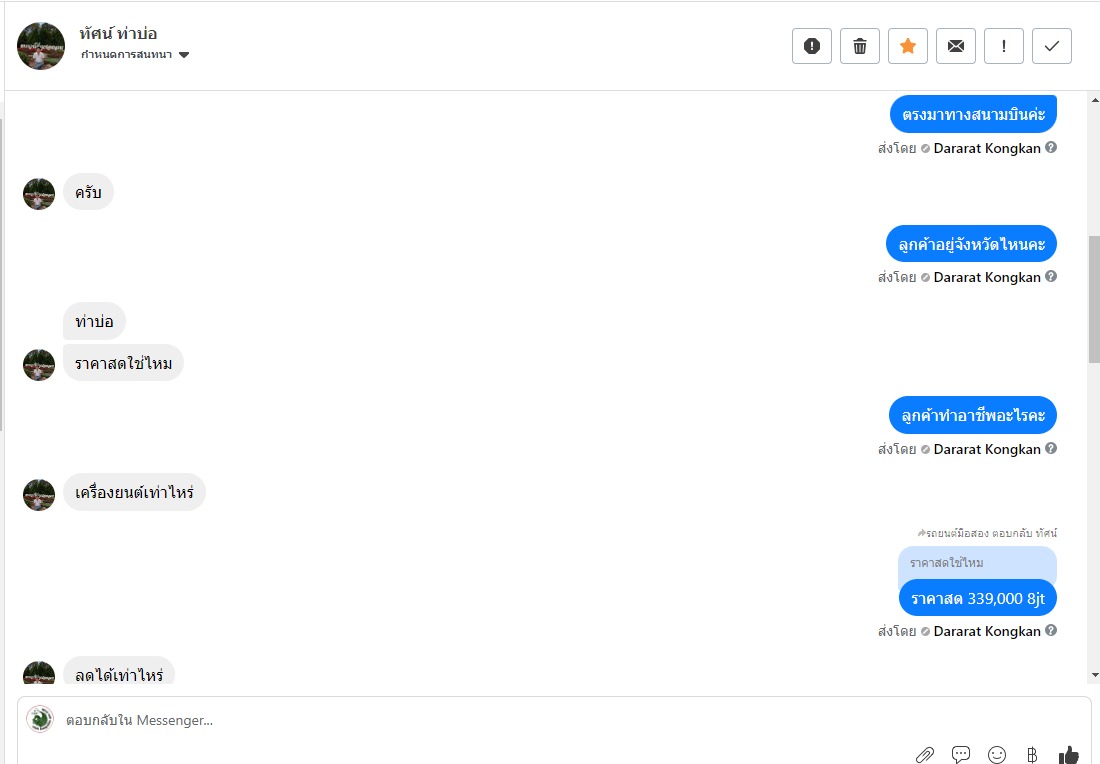Screen dimensions: 1100x764
Task: Click help icon beside first Dararat Kongkan
Action: point(1051,148)
